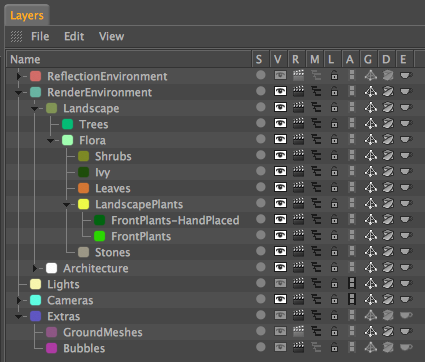This screenshot has height=362, width=425.
Task: Toggle expressions icon for Stones layer
Action: coord(406,251)
